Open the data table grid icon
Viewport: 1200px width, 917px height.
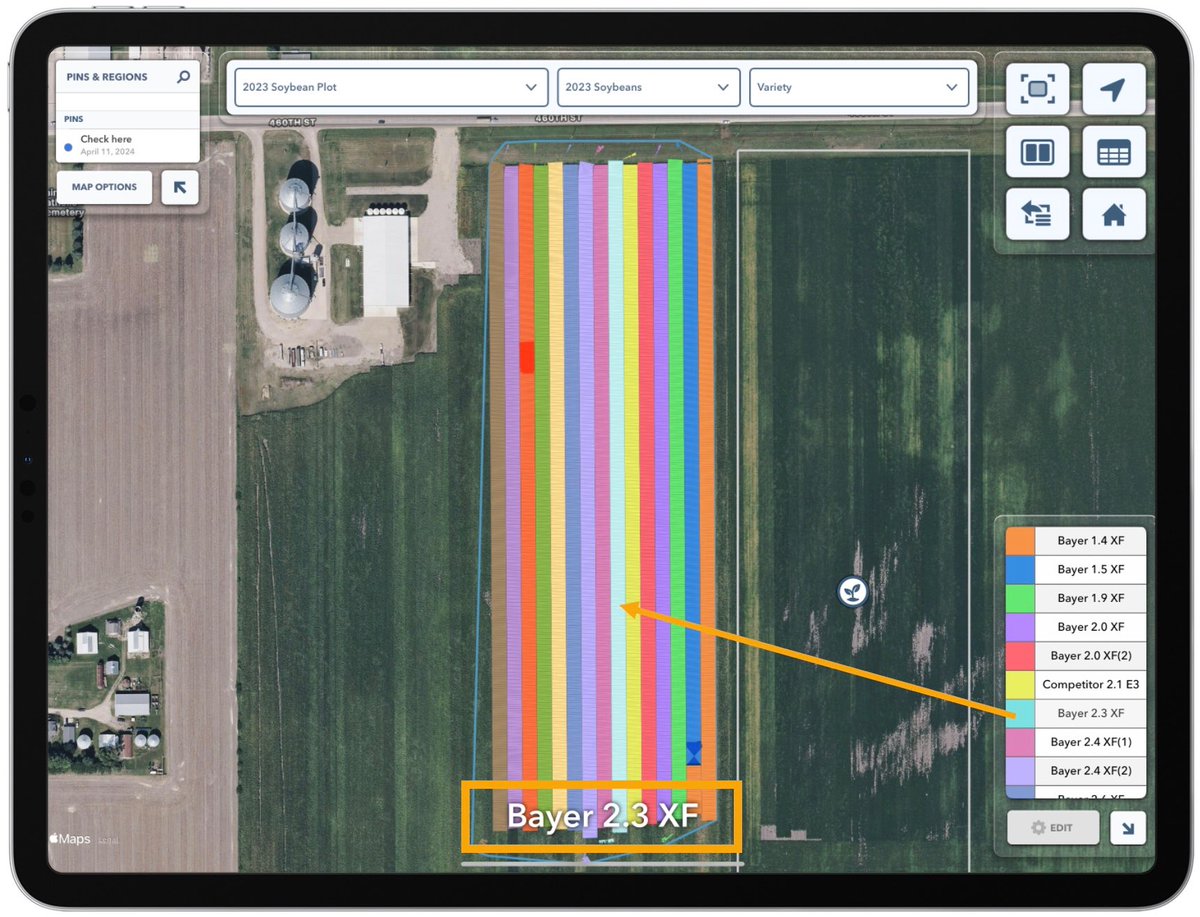point(1113,152)
